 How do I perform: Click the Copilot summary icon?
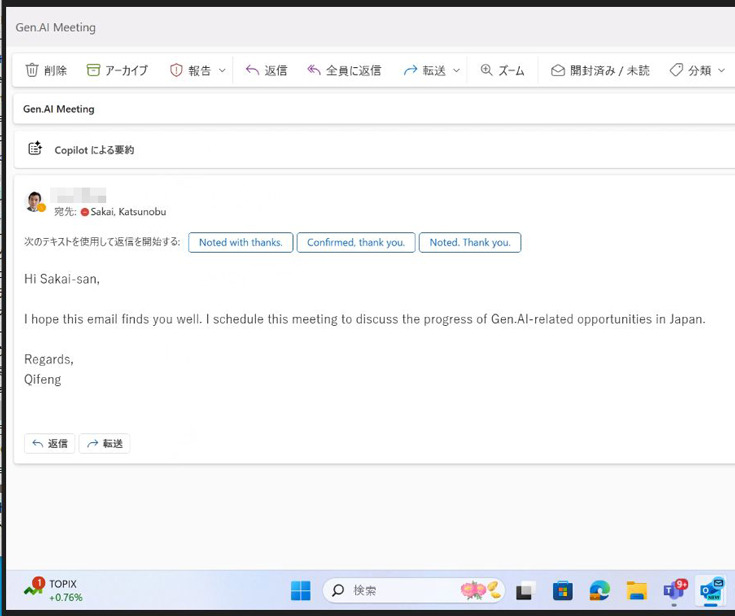tap(35, 149)
